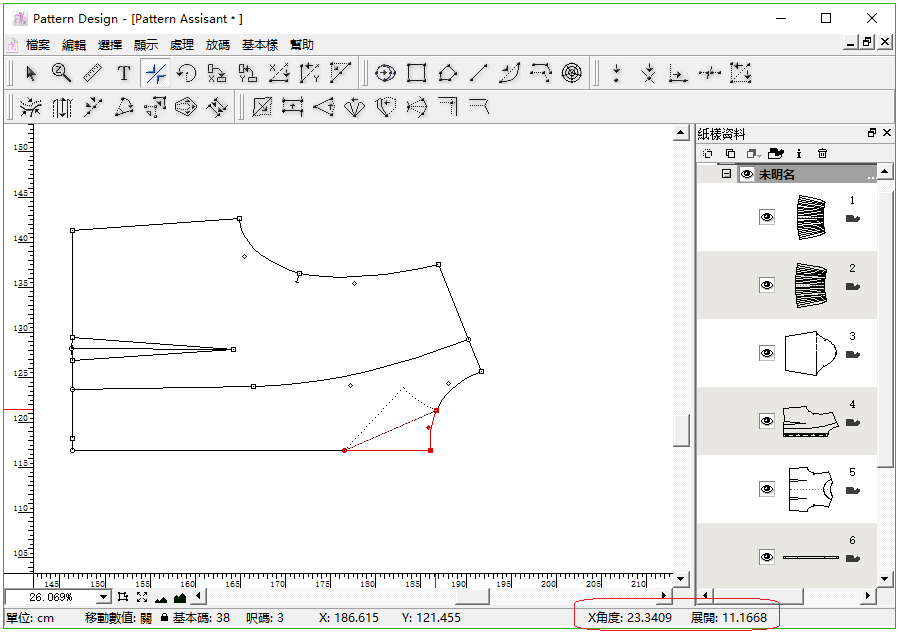Activate the magnifier zoom tool
This screenshot has height=635, width=899.
coord(61,73)
